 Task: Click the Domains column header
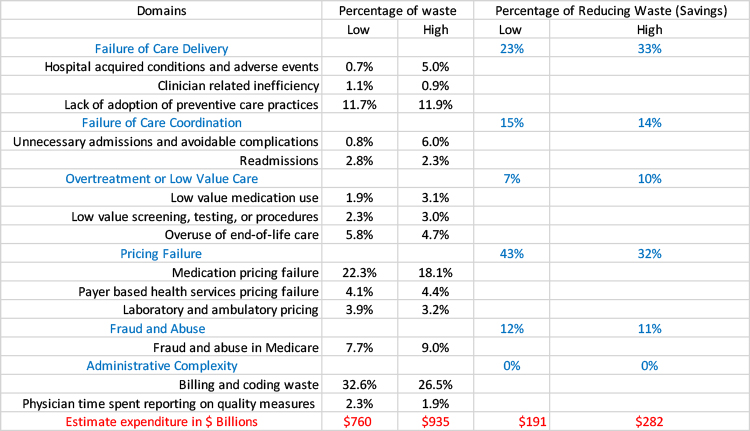click(x=161, y=10)
